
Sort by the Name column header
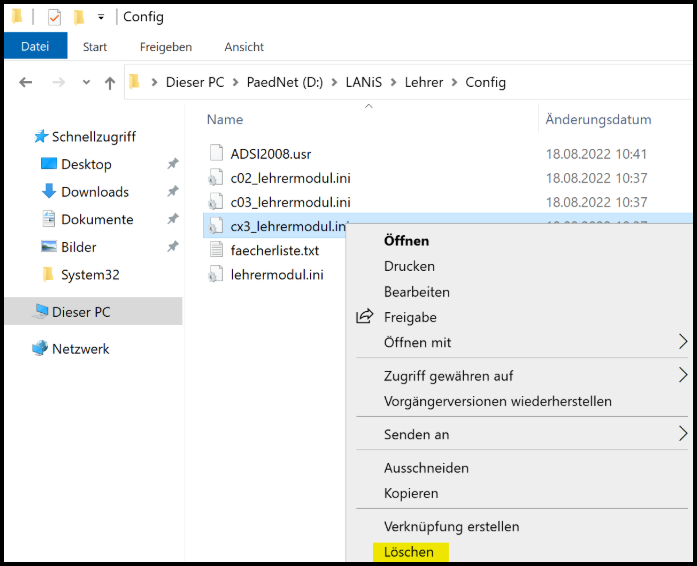[225, 119]
